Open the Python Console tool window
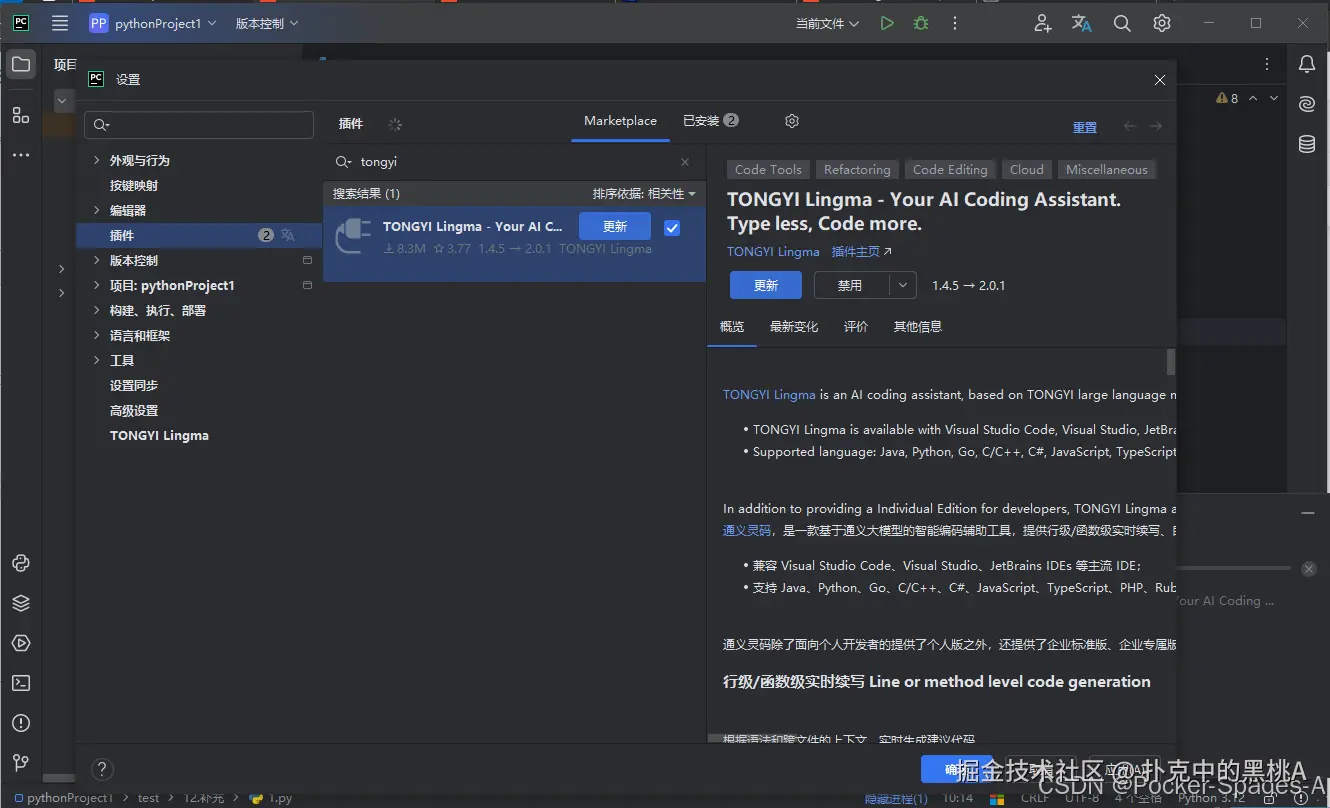The height and width of the screenshot is (808, 1330). [x=20, y=563]
